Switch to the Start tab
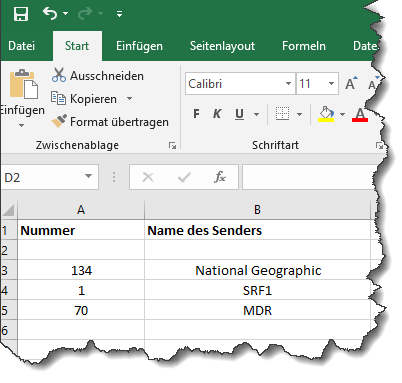This screenshot has width=402, height=383. (x=77, y=46)
